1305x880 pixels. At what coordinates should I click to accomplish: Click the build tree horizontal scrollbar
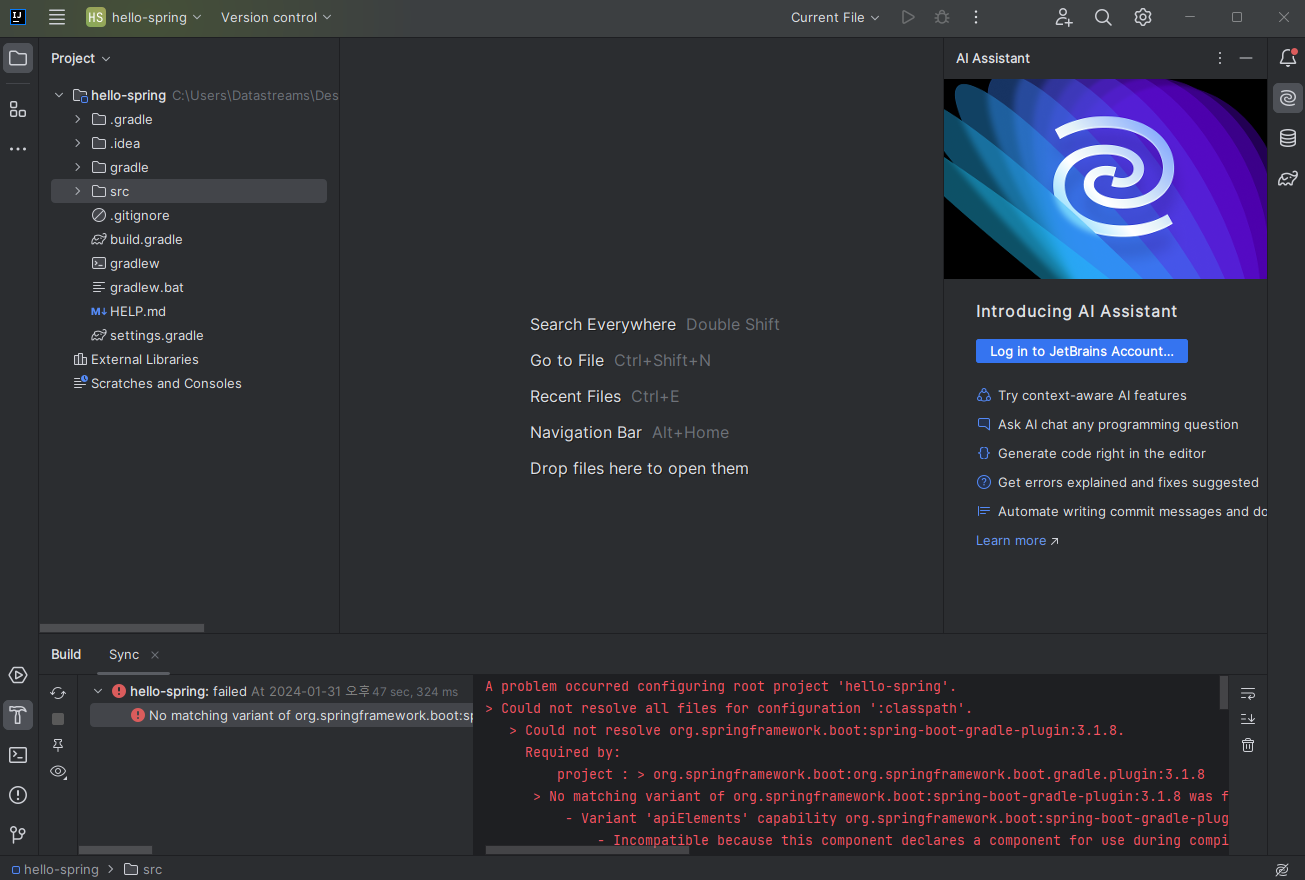(115, 850)
